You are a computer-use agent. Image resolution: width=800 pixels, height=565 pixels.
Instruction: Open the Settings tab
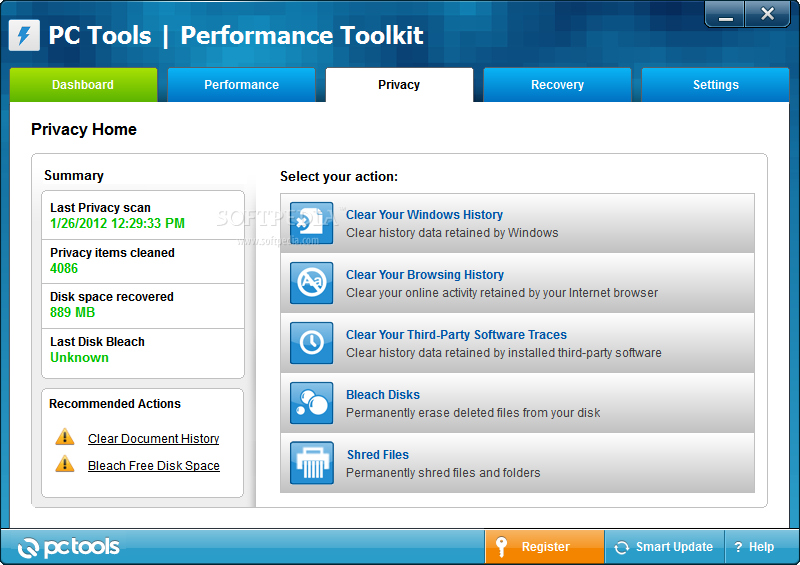pyautogui.click(x=715, y=85)
